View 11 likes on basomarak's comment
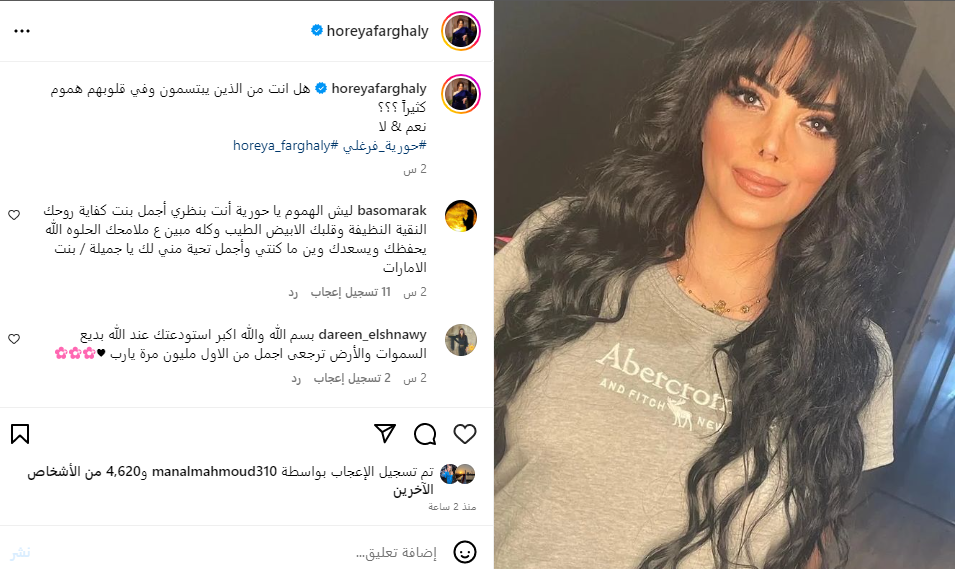 click(x=351, y=292)
